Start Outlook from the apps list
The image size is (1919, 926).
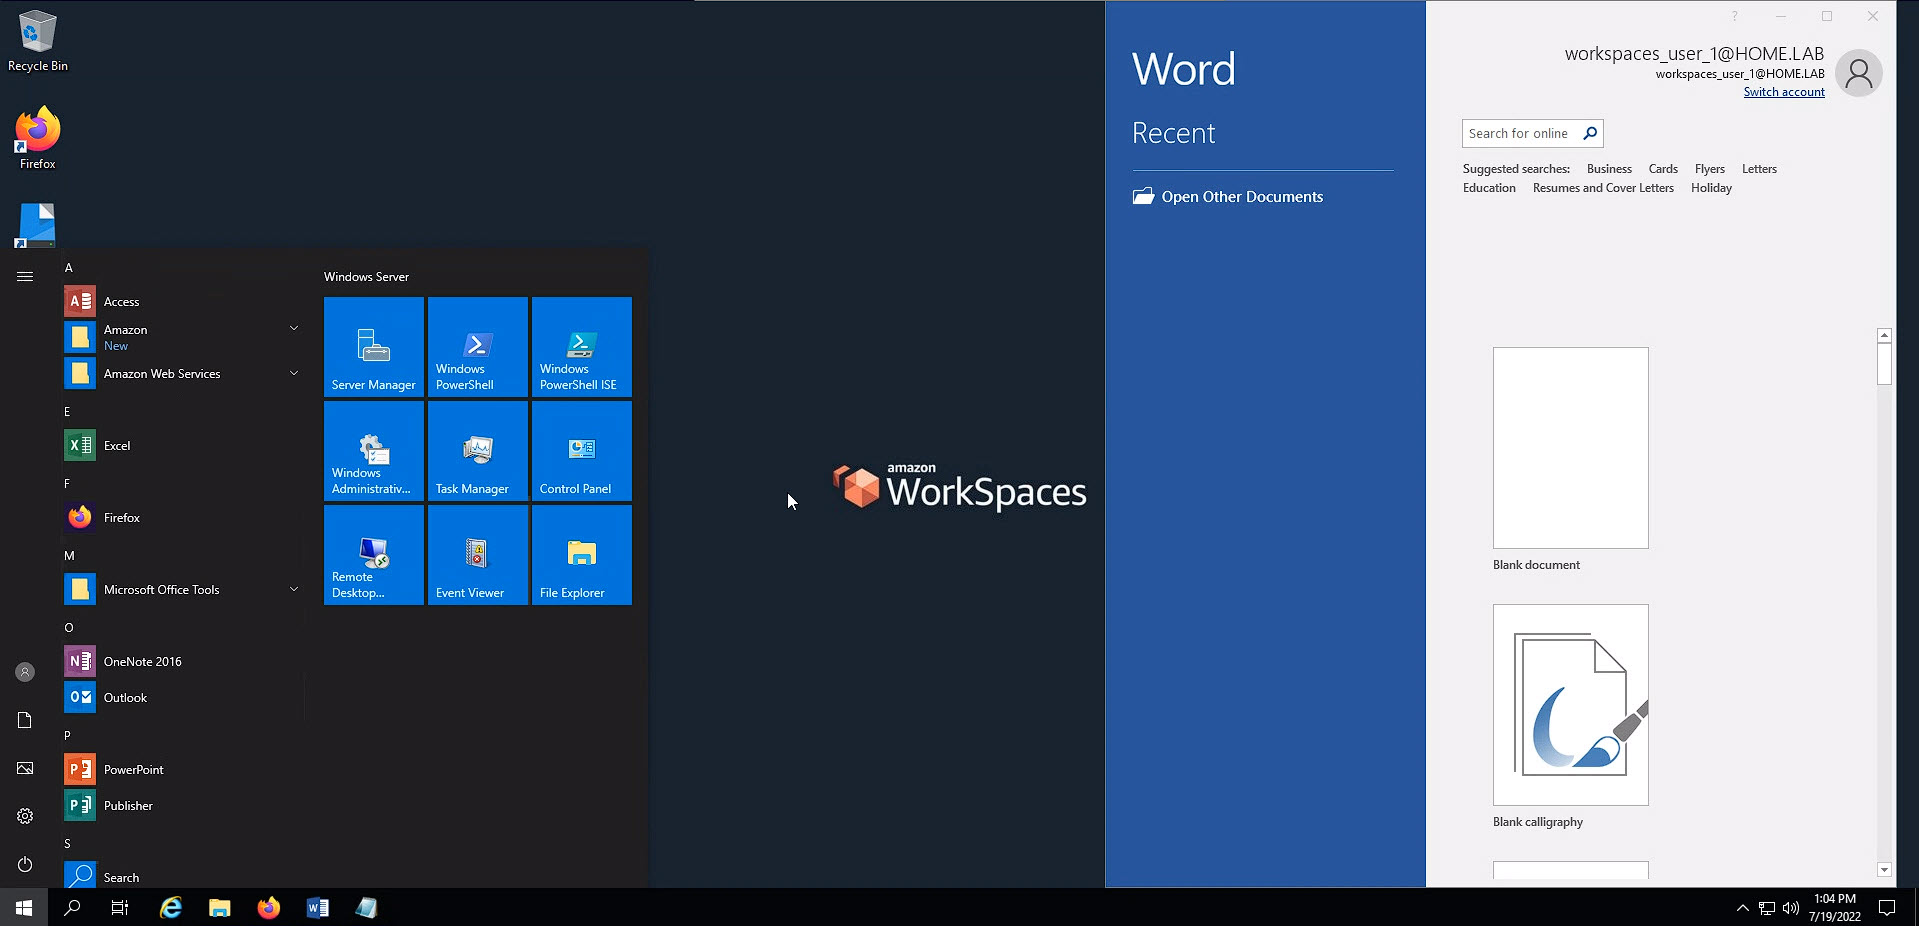point(124,697)
